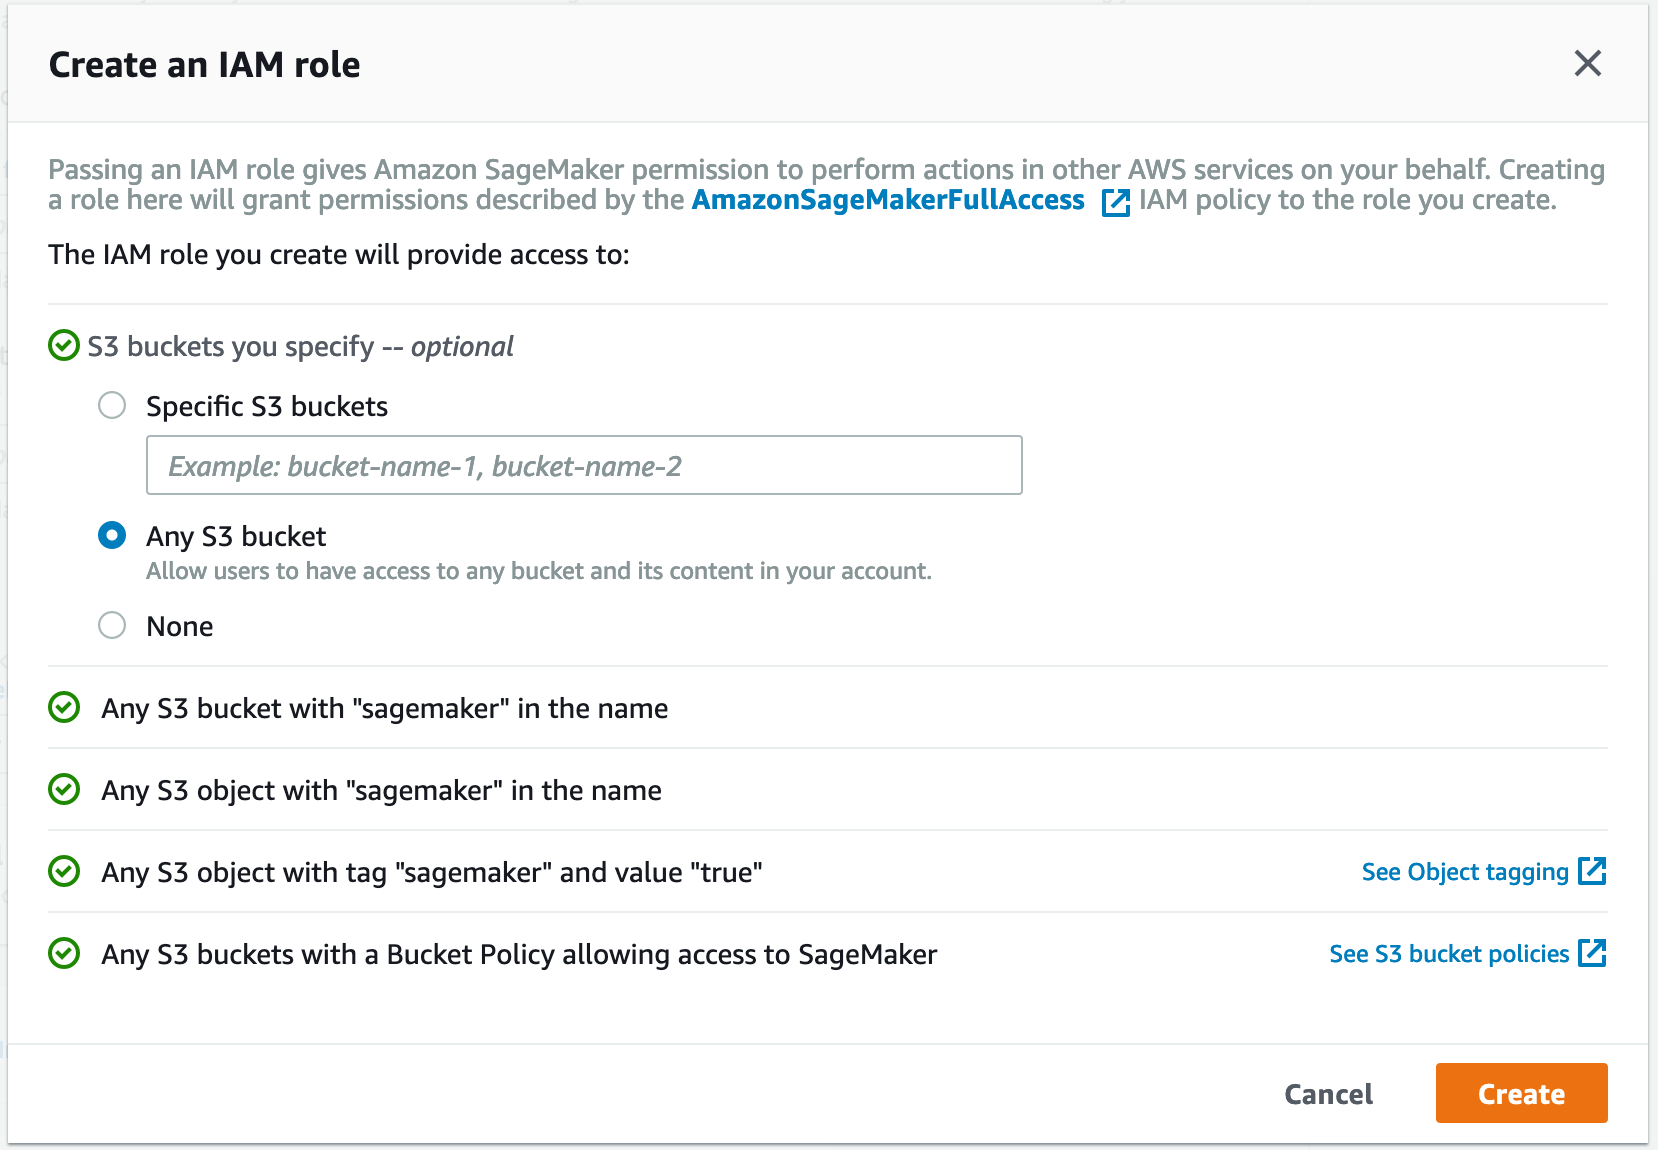
Task: Click the orange Create button
Action: (x=1521, y=1093)
